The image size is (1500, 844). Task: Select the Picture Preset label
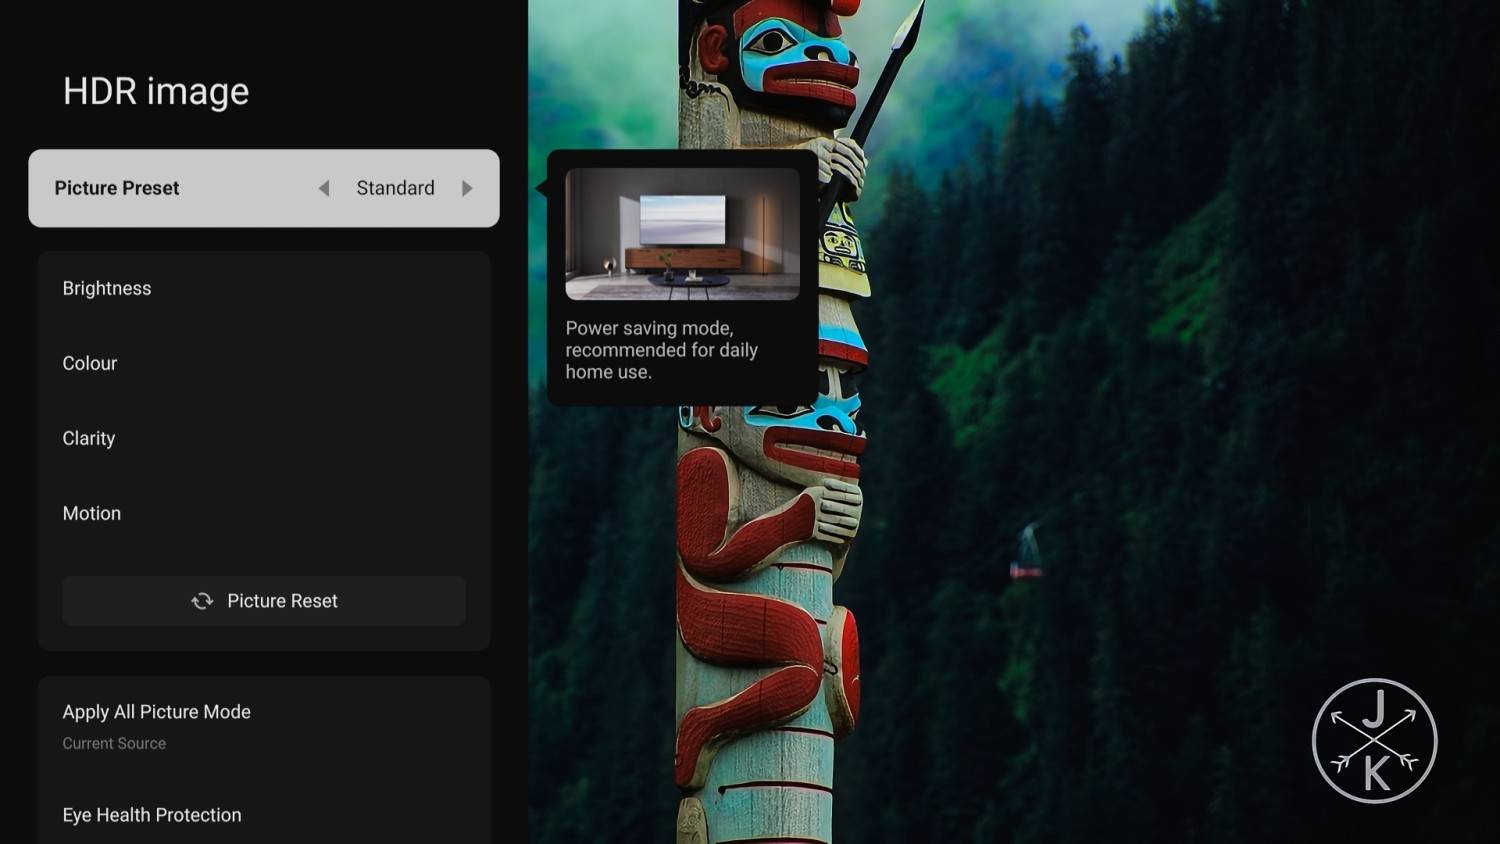(x=117, y=188)
